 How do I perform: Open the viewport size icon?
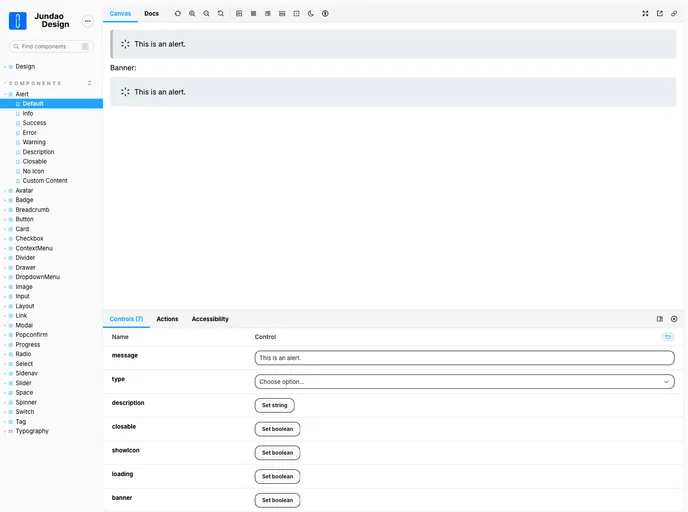click(268, 14)
